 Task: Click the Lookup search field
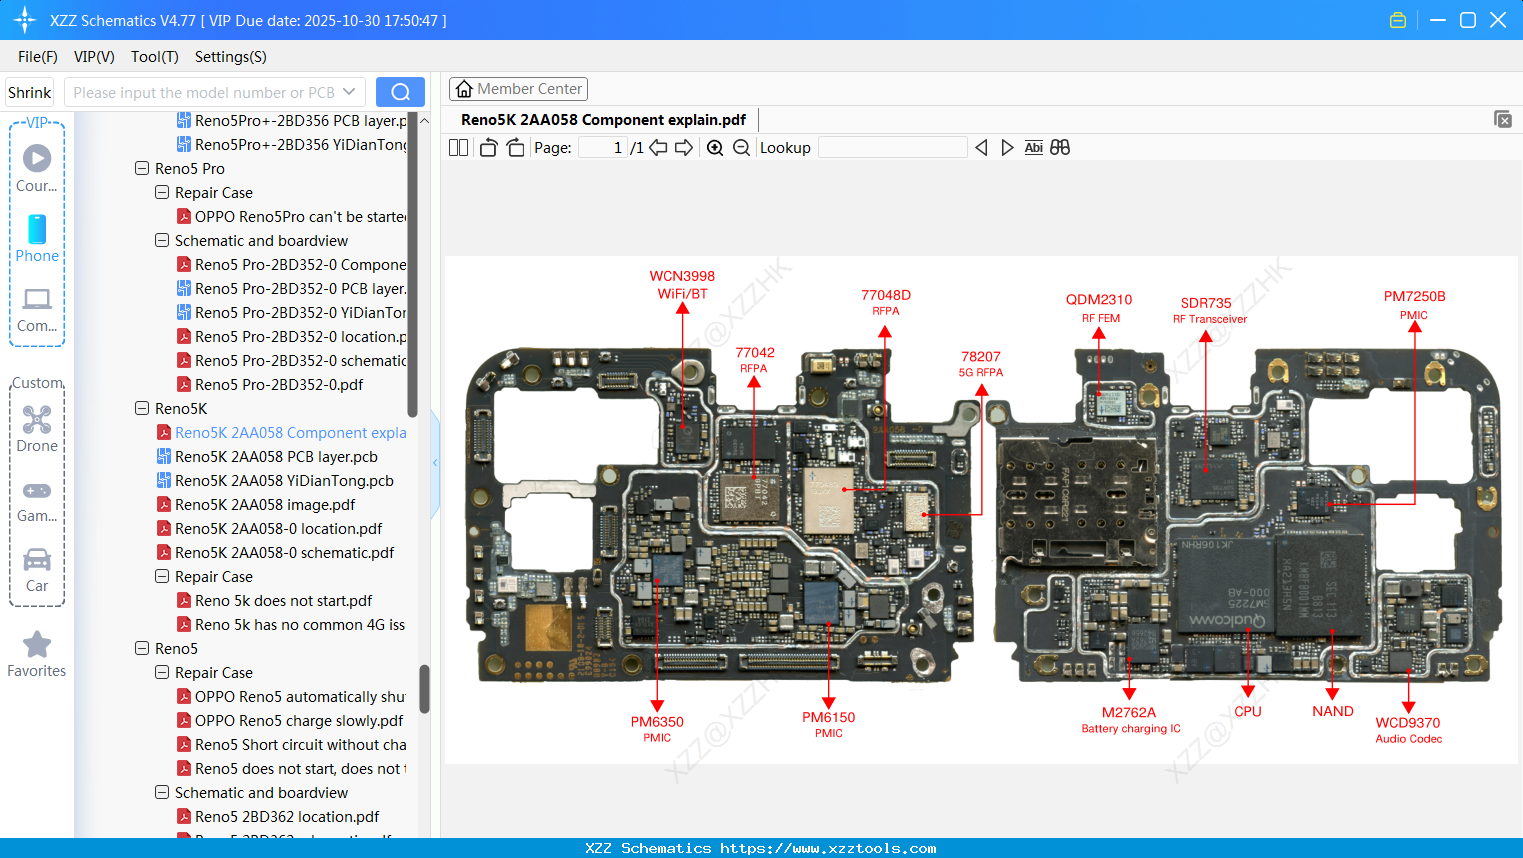coord(892,147)
